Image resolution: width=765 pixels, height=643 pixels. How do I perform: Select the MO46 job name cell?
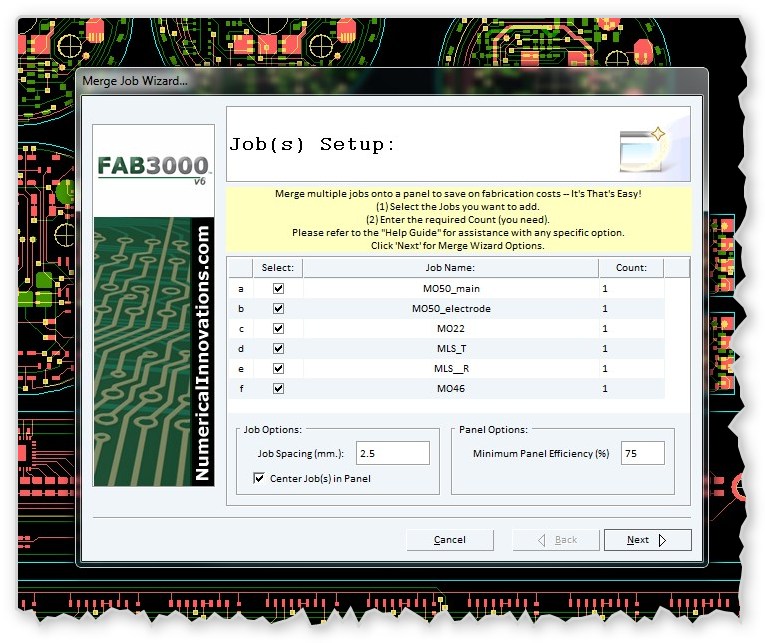(x=451, y=388)
